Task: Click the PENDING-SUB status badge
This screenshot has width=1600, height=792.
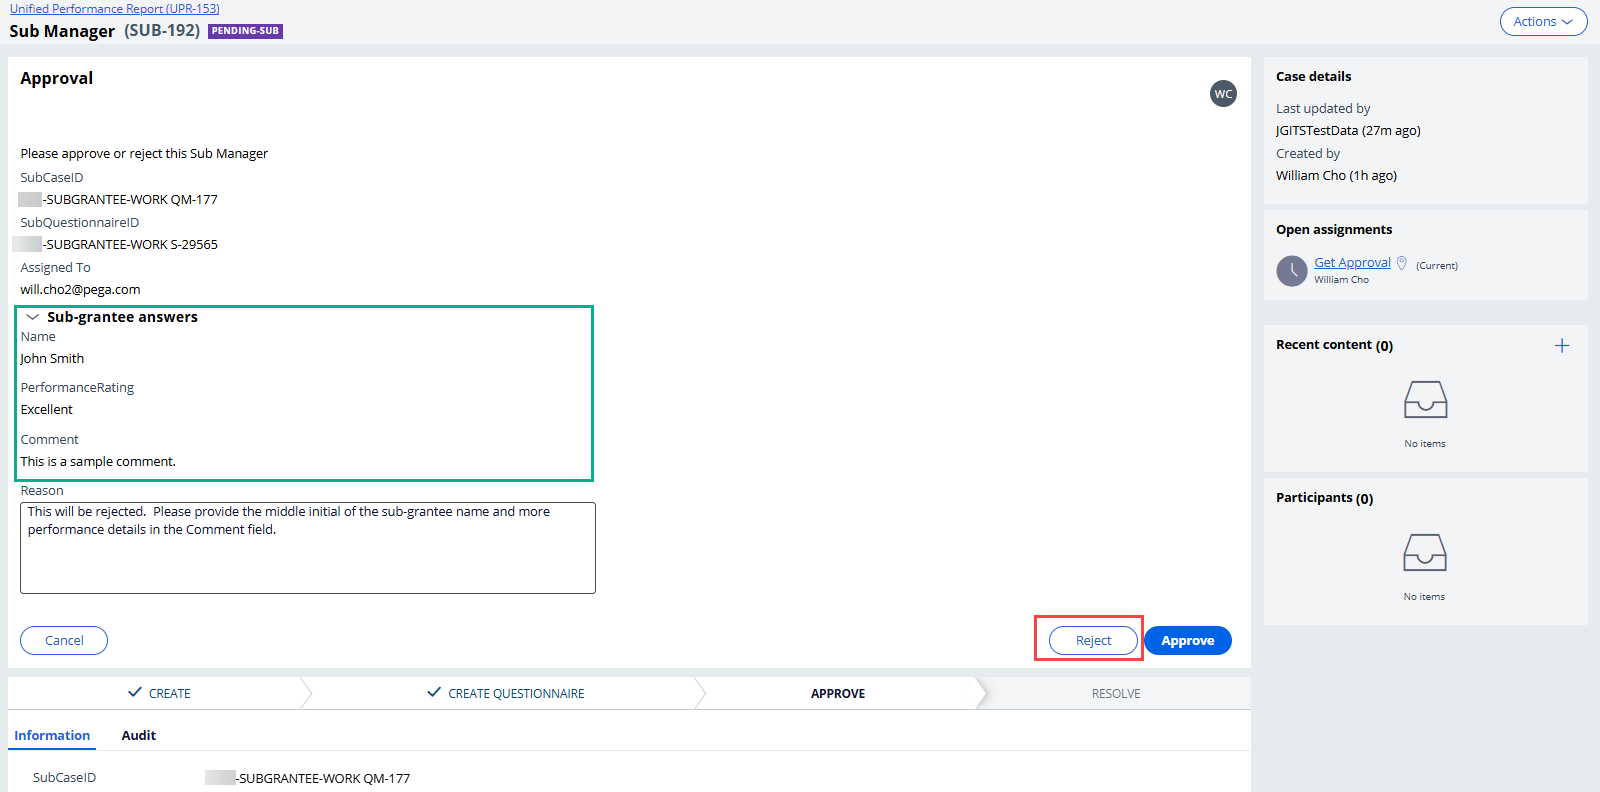Action: pyautogui.click(x=245, y=31)
